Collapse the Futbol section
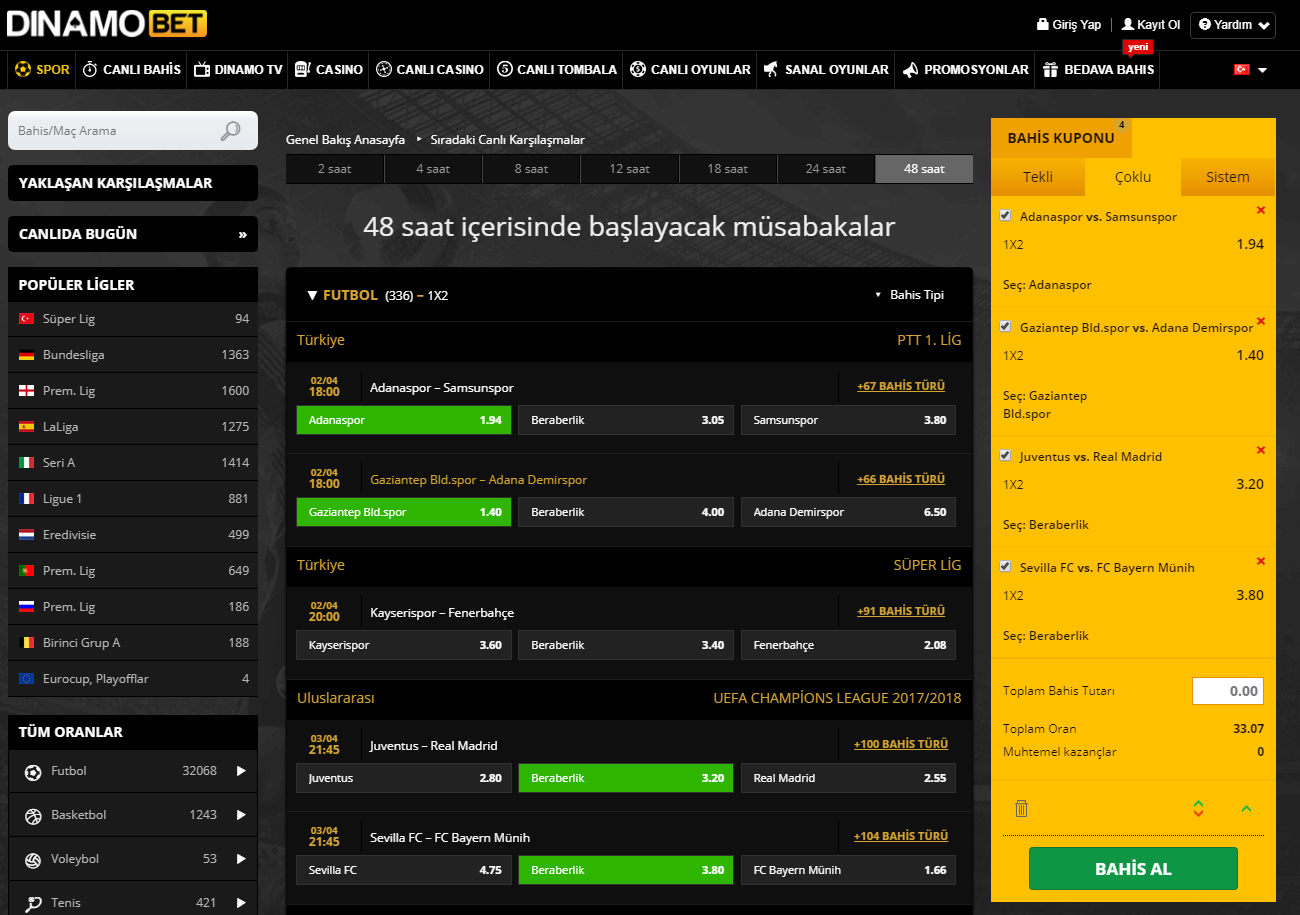1300x915 pixels. coord(313,296)
